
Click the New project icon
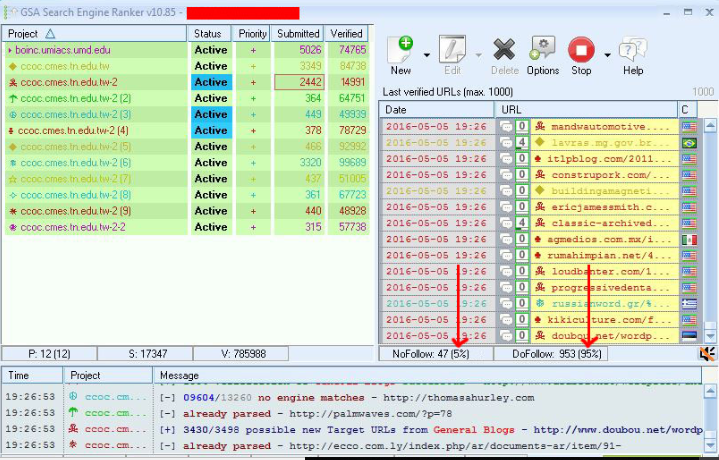click(x=401, y=50)
